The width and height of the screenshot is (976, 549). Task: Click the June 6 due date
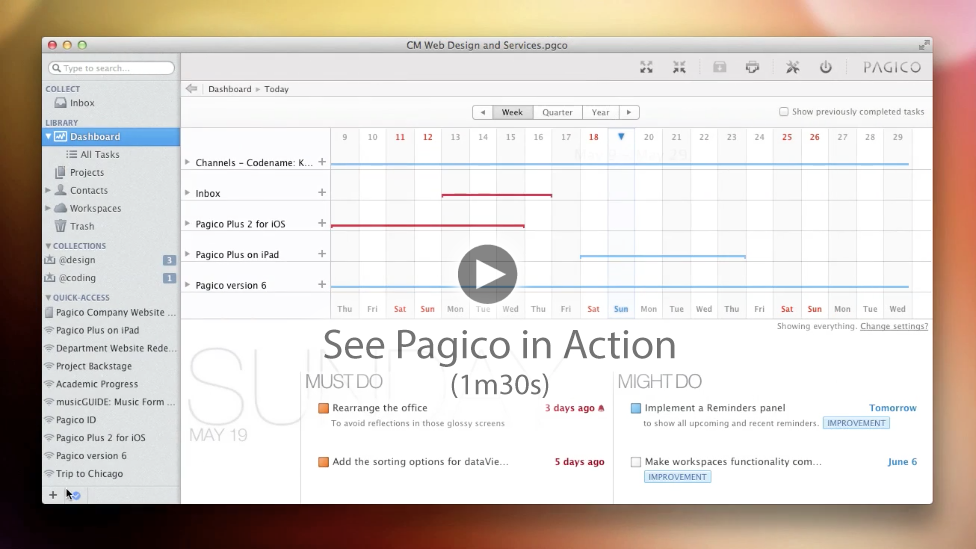(902, 462)
